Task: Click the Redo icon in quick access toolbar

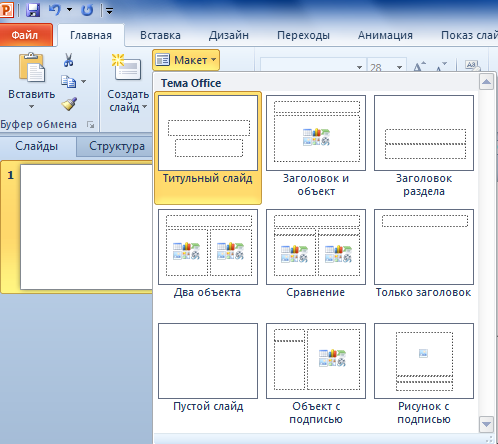Action: point(87,10)
